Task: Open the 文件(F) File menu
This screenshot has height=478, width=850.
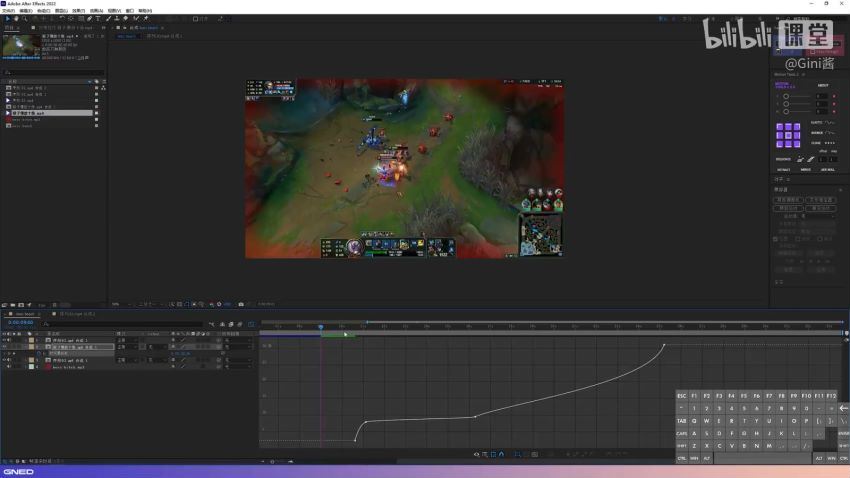Action: point(9,11)
